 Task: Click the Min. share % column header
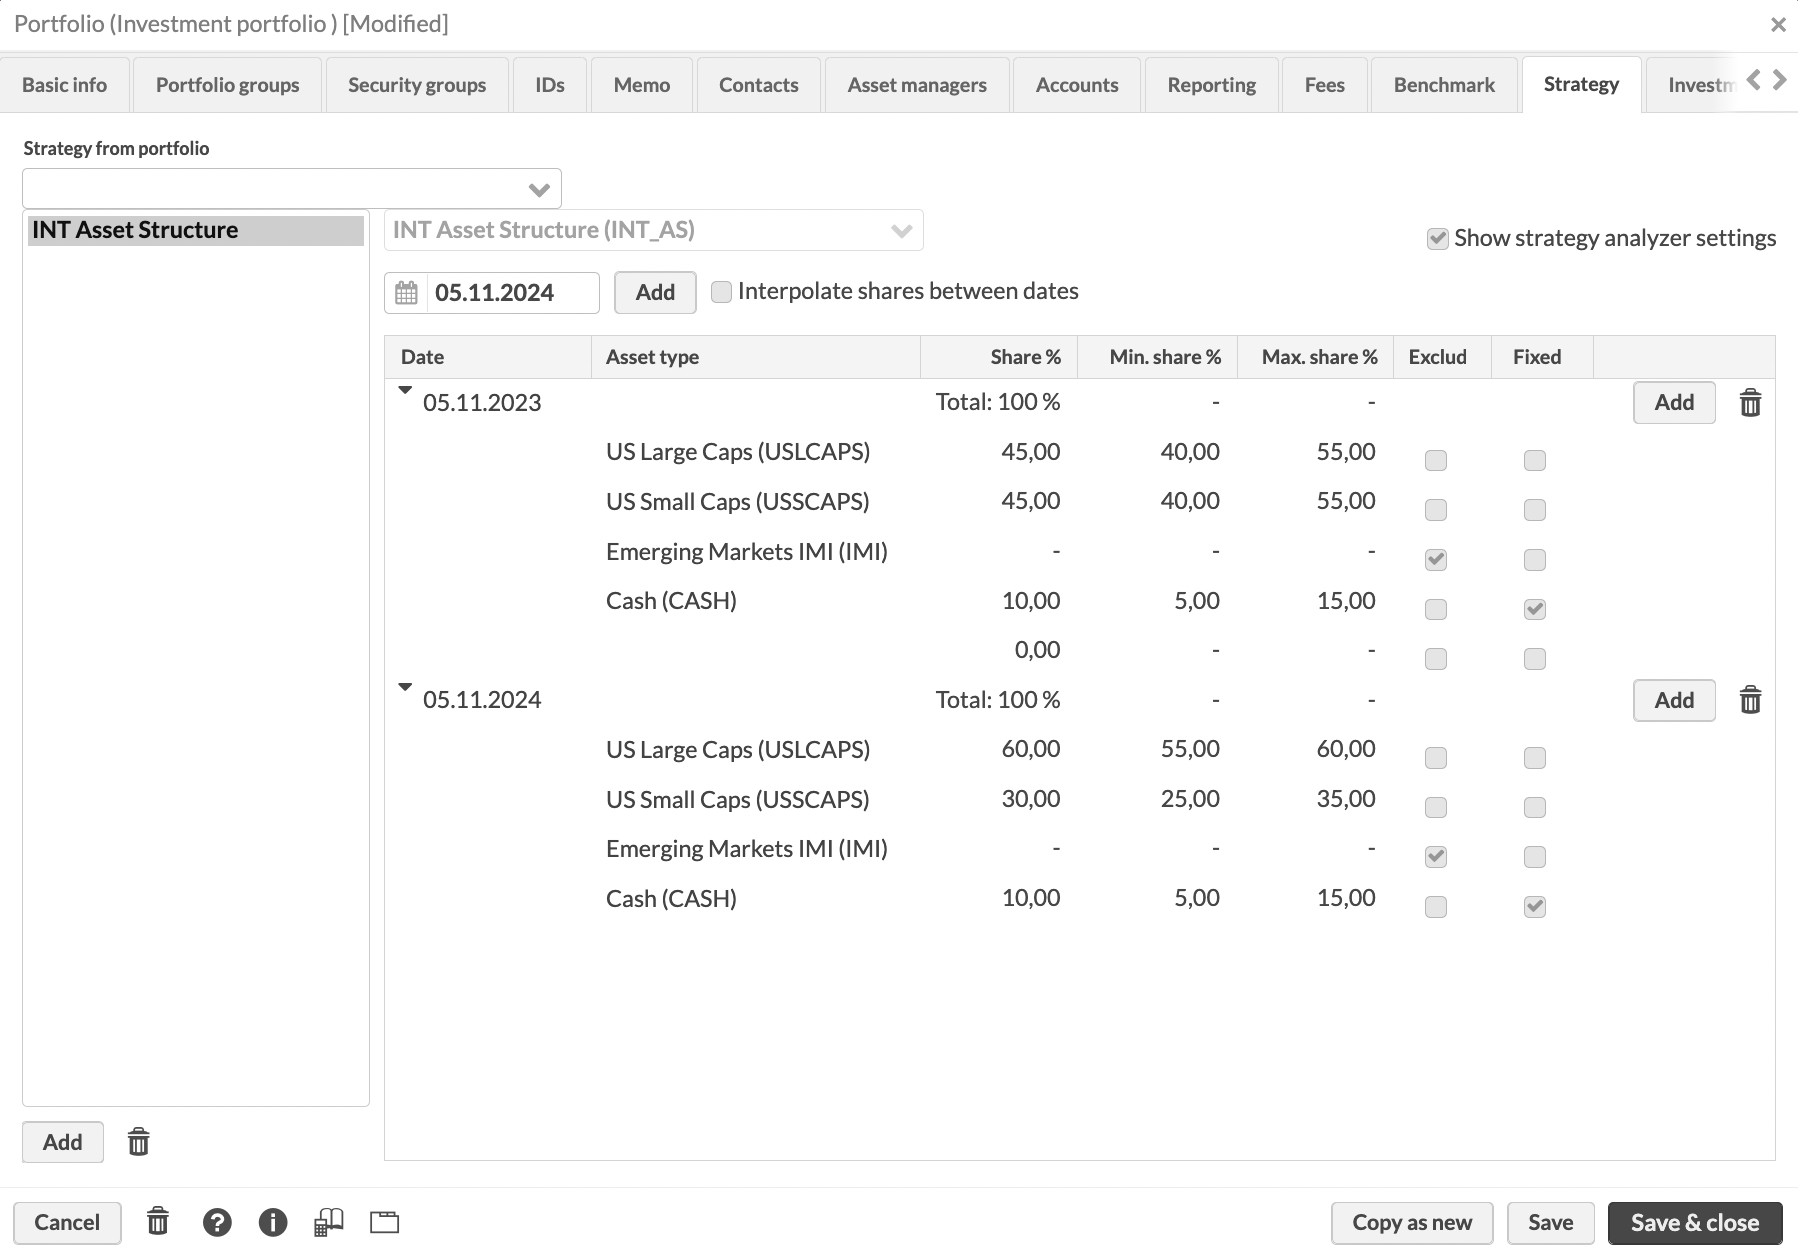coord(1158,357)
